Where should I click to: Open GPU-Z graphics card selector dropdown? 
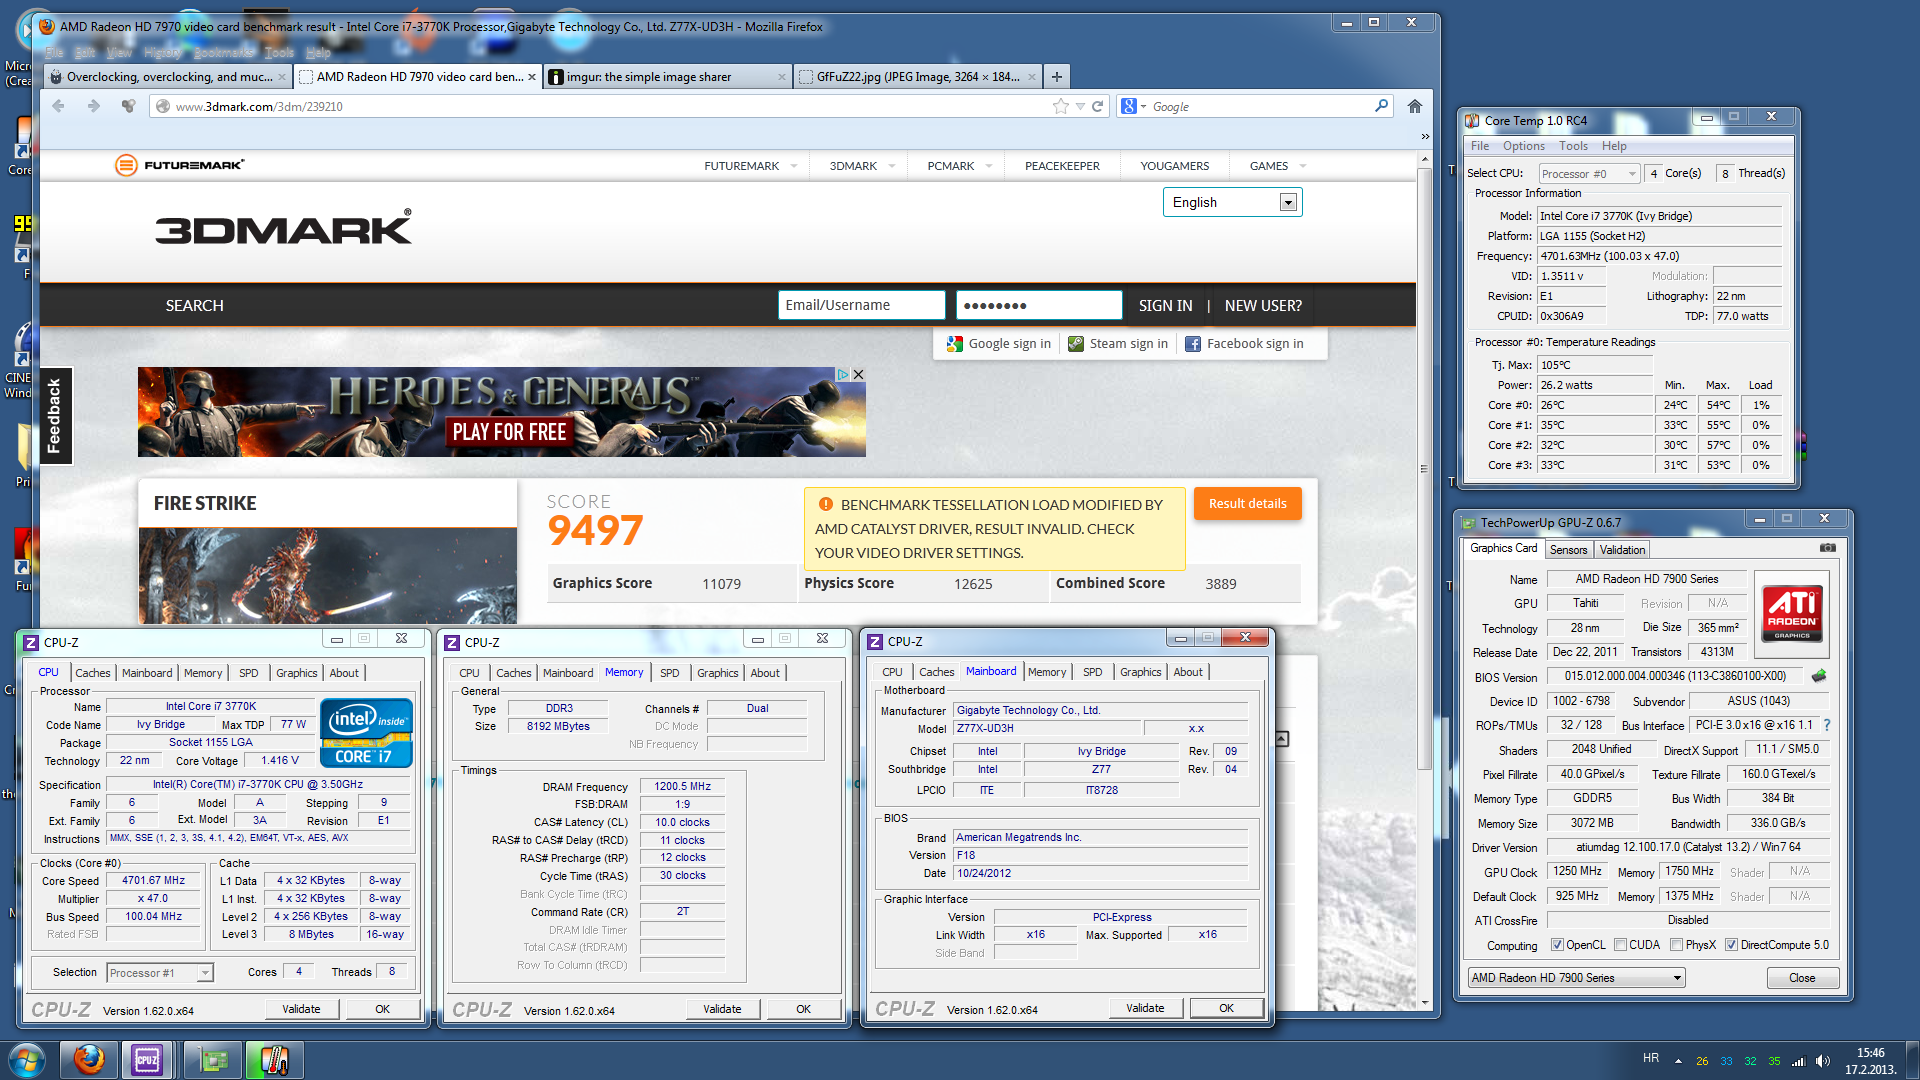click(1577, 978)
